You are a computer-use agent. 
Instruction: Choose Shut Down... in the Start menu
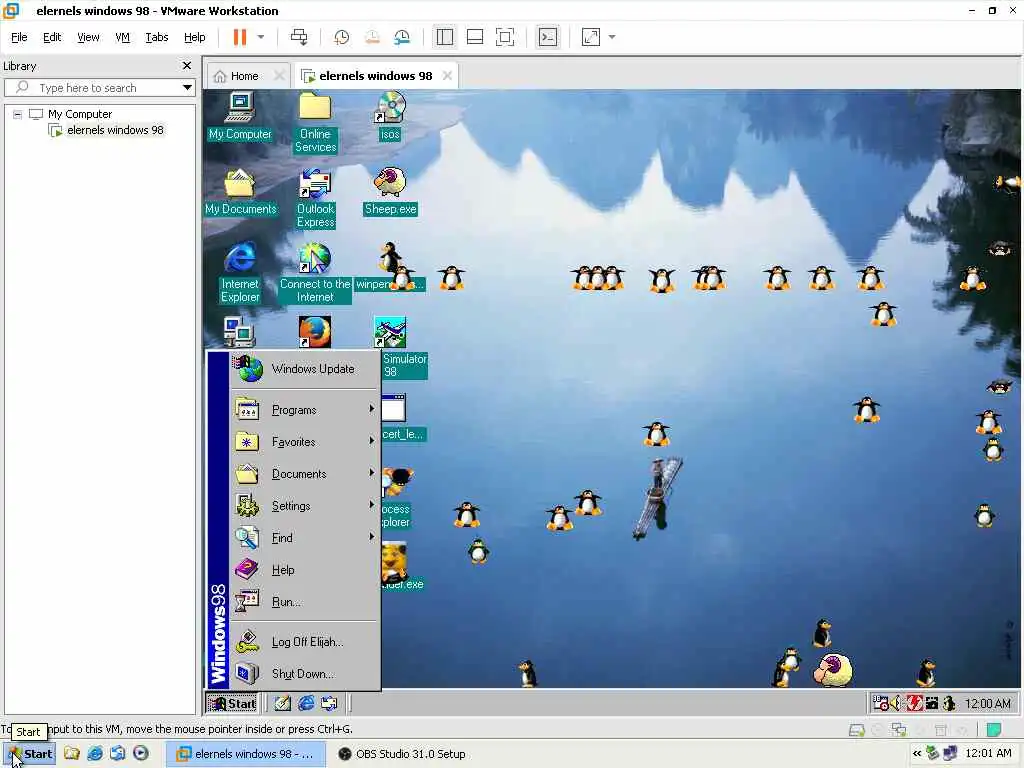[305, 674]
